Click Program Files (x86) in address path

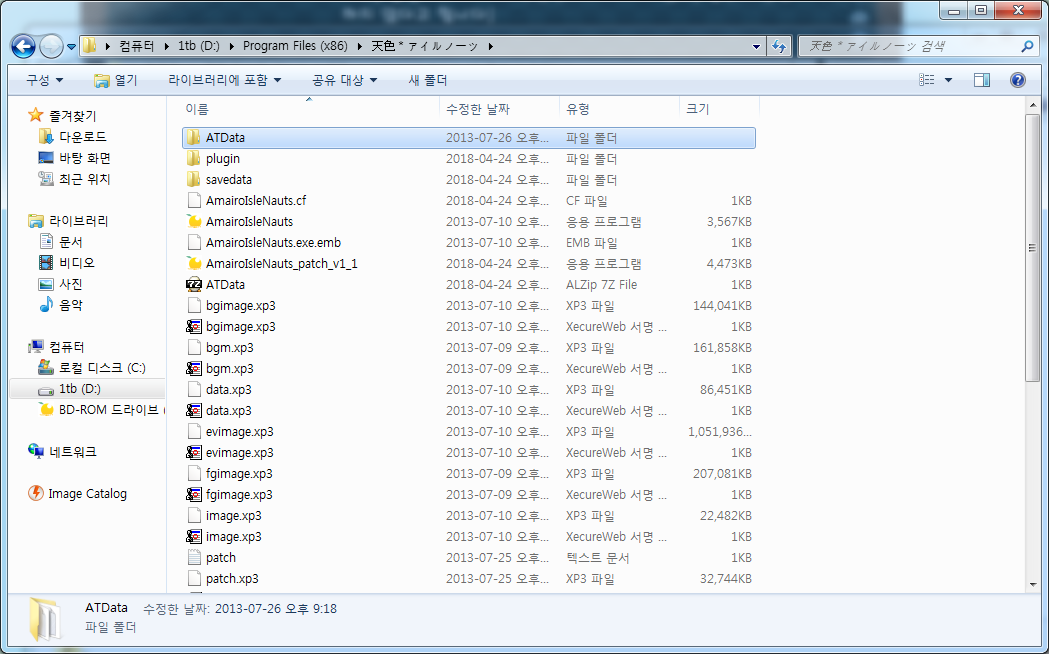pos(295,46)
